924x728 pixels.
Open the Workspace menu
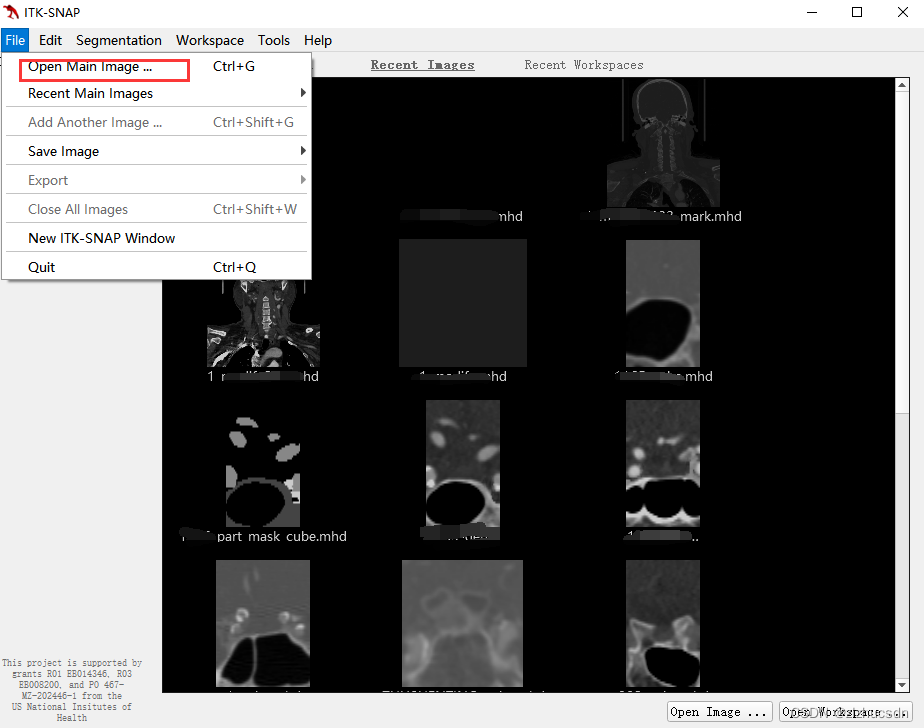210,40
